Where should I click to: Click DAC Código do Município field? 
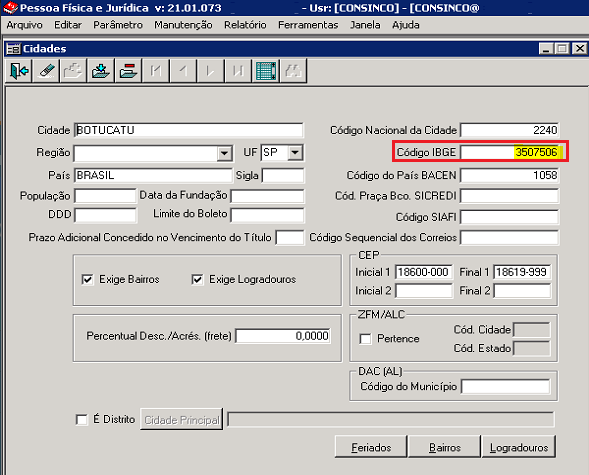(506, 386)
